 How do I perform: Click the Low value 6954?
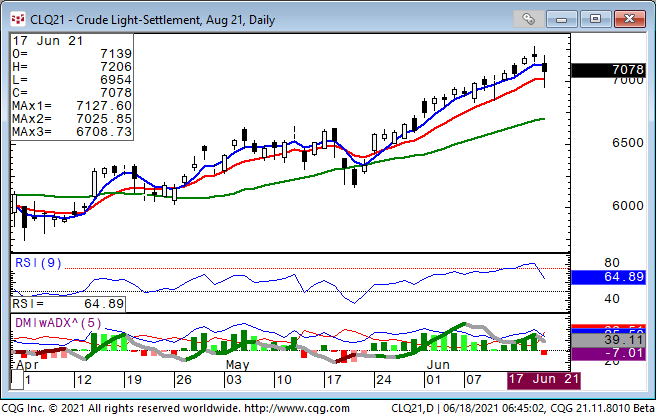tap(116, 80)
